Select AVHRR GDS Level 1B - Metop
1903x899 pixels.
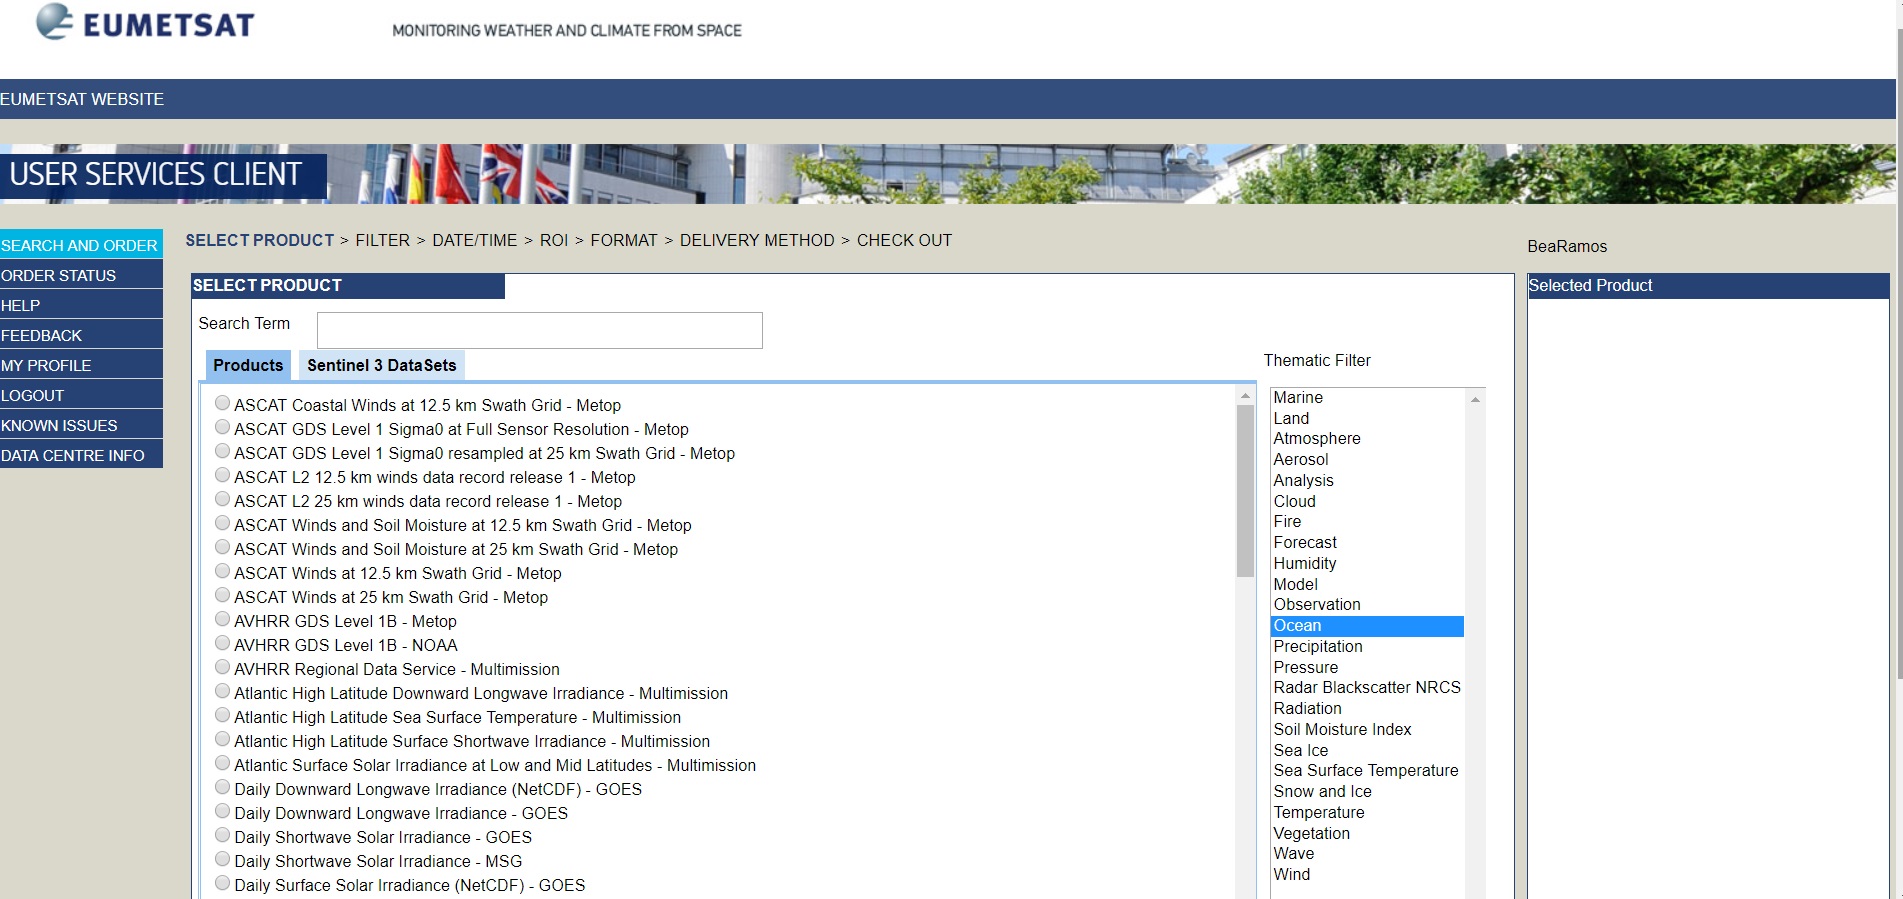tap(222, 620)
